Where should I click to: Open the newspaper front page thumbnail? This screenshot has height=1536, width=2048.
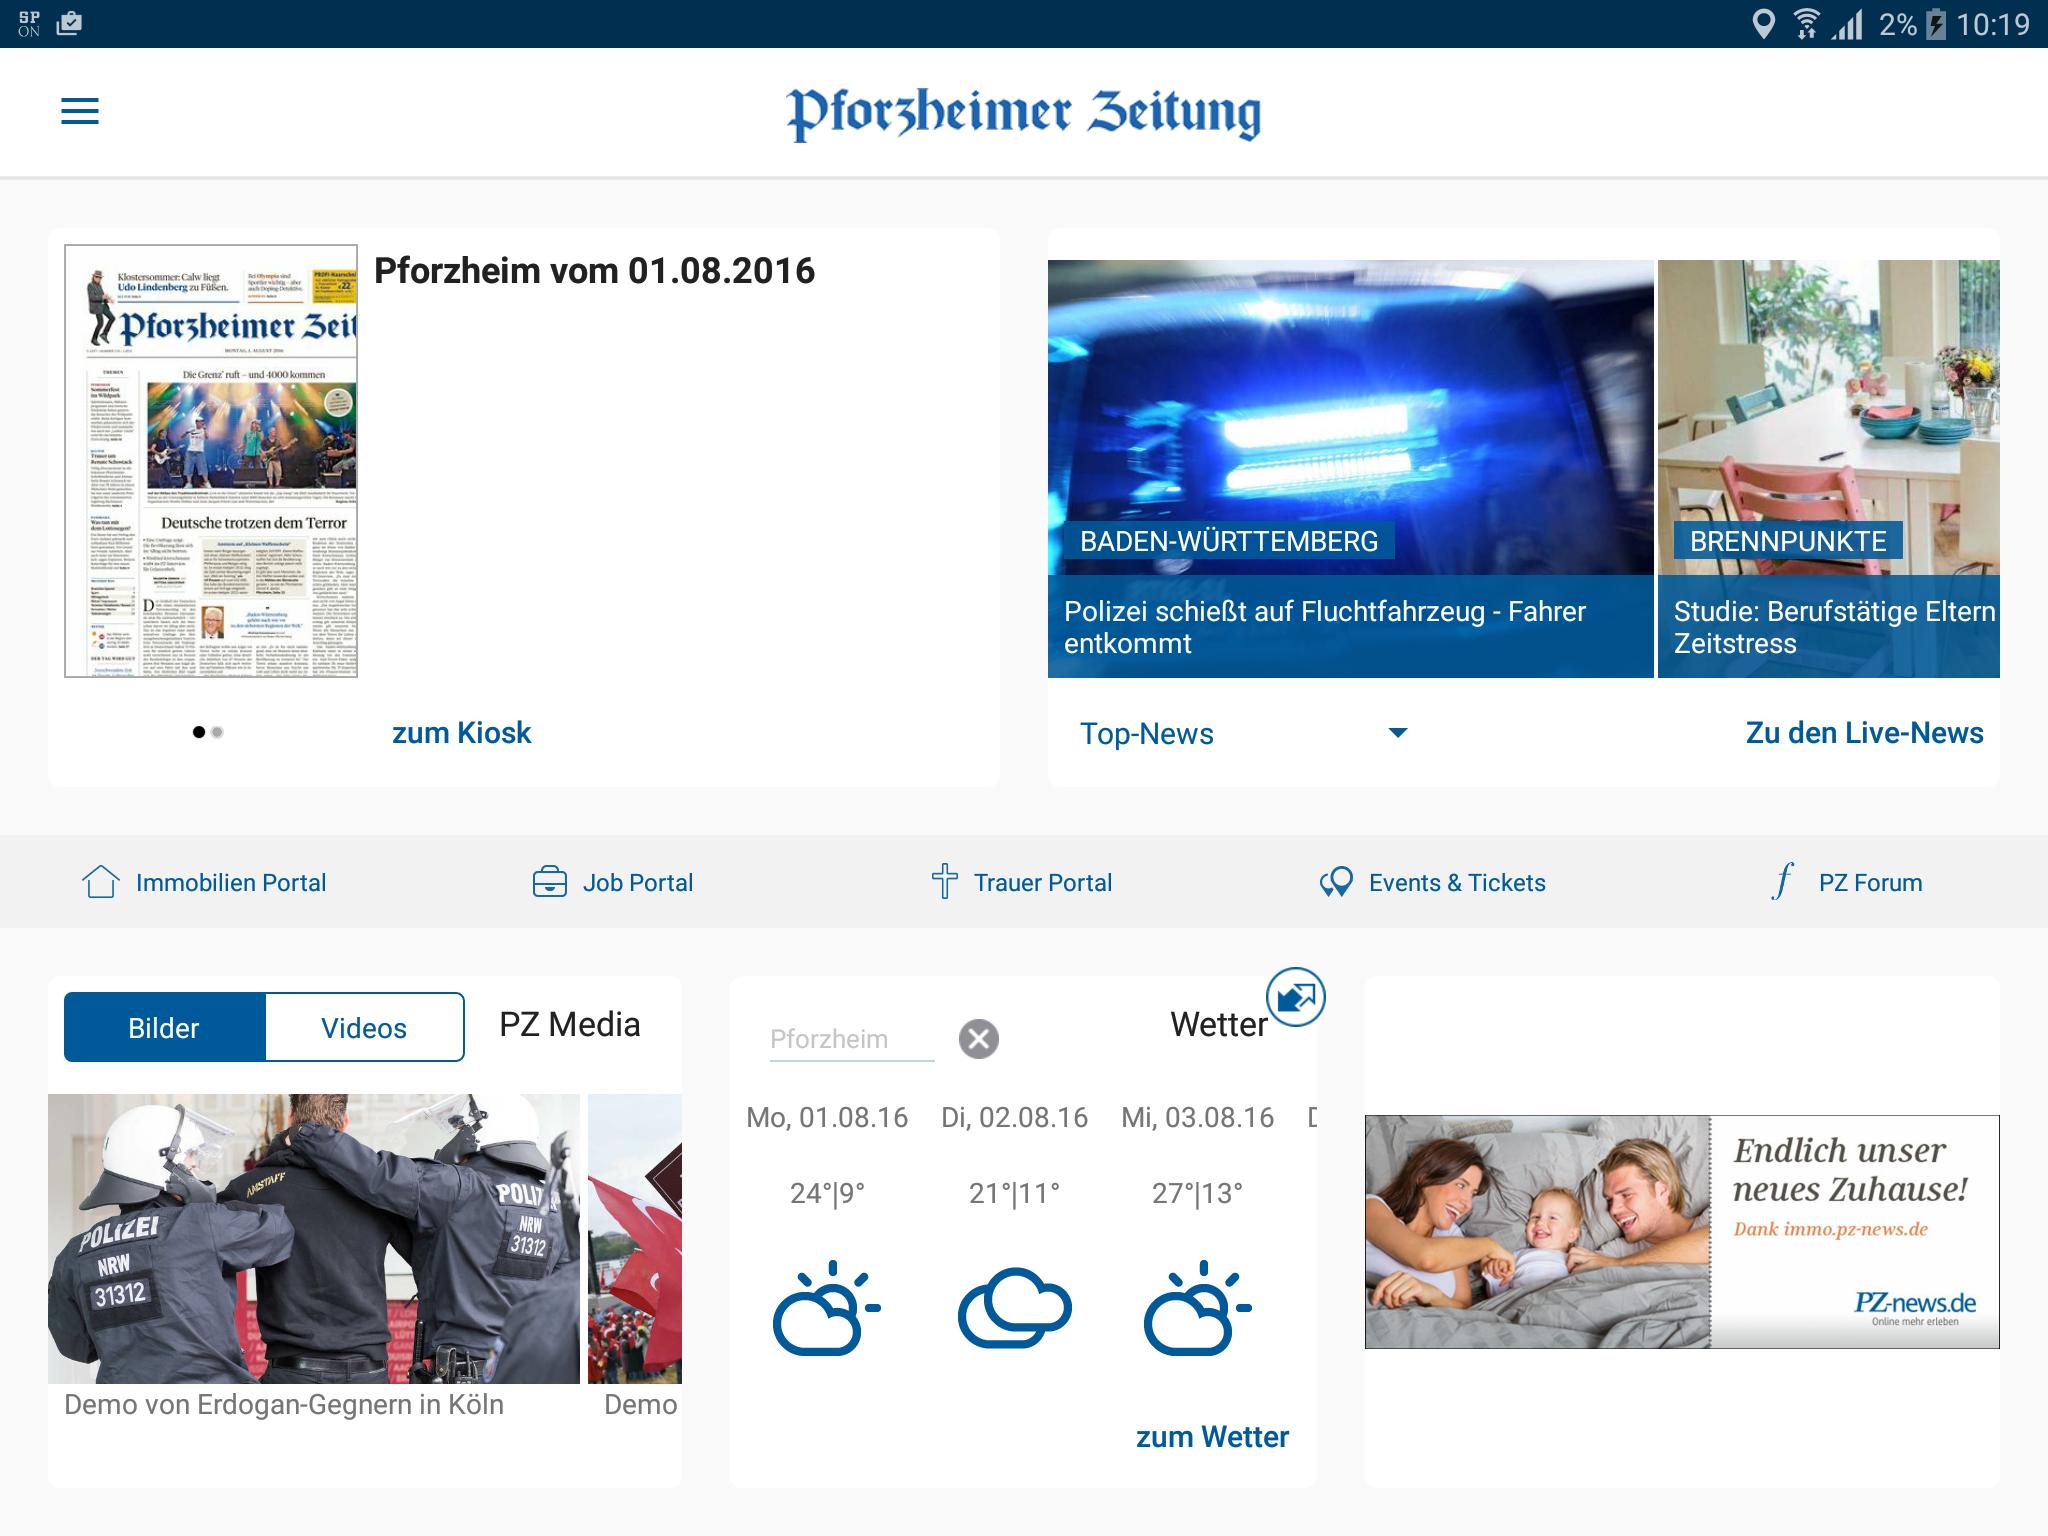211,461
